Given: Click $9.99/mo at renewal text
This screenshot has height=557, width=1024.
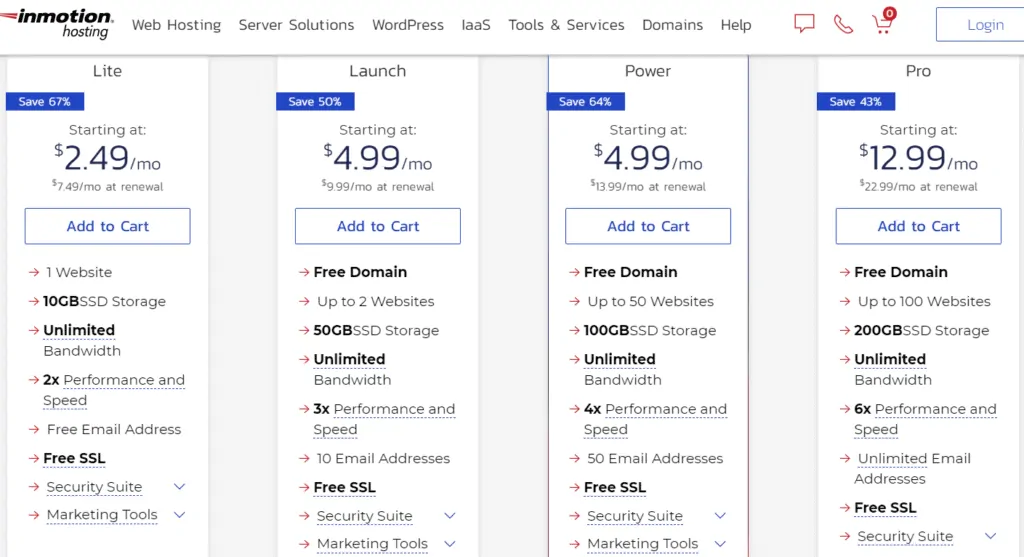Looking at the screenshot, I should coord(377,186).
